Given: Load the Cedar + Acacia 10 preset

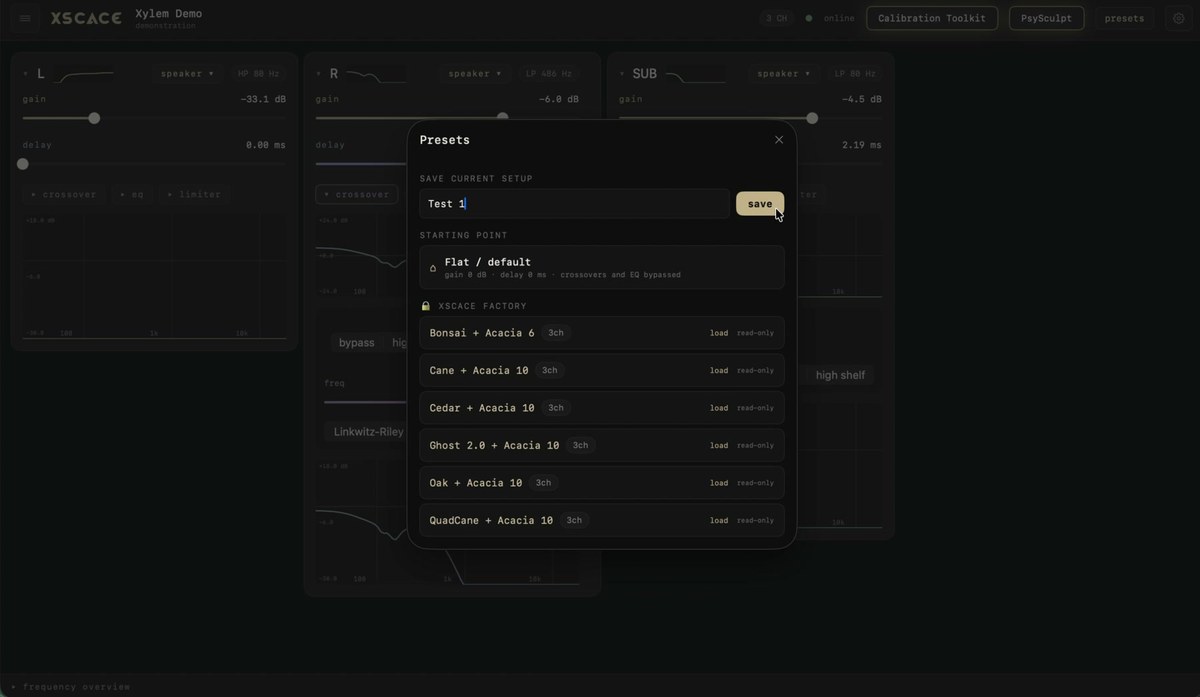Looking at the screenshot, I should [719, 408].
